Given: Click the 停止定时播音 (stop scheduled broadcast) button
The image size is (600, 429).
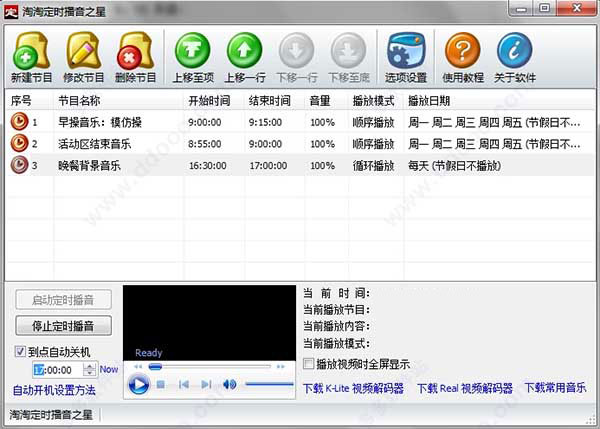Looking at the screenshot, I should [x=63, y=326].
